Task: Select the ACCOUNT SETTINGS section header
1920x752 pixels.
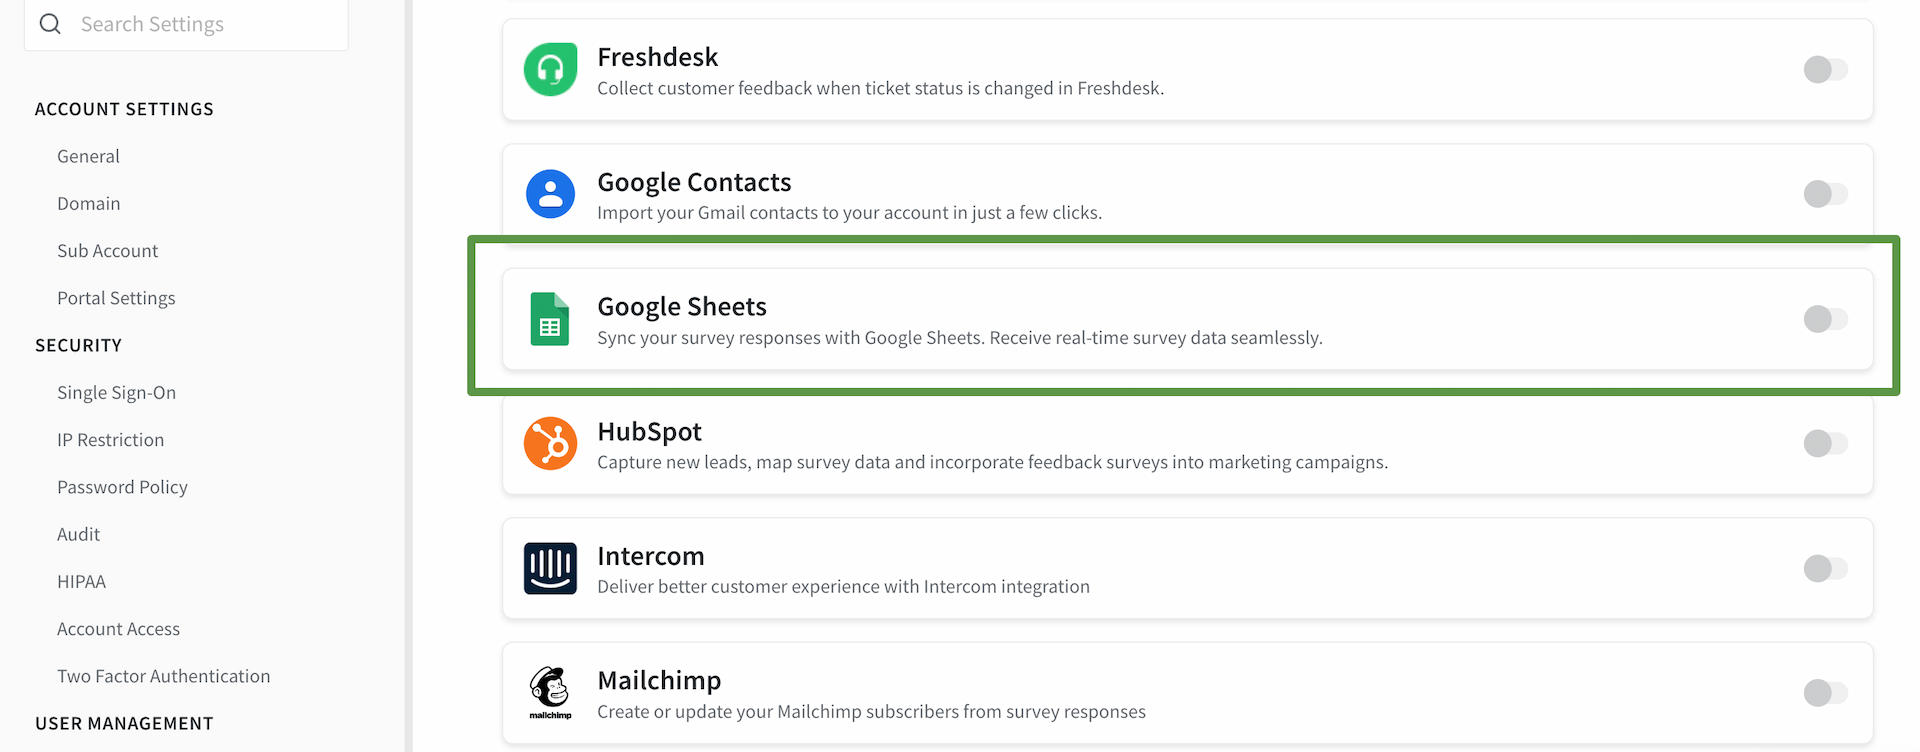Action: point(124,109)
